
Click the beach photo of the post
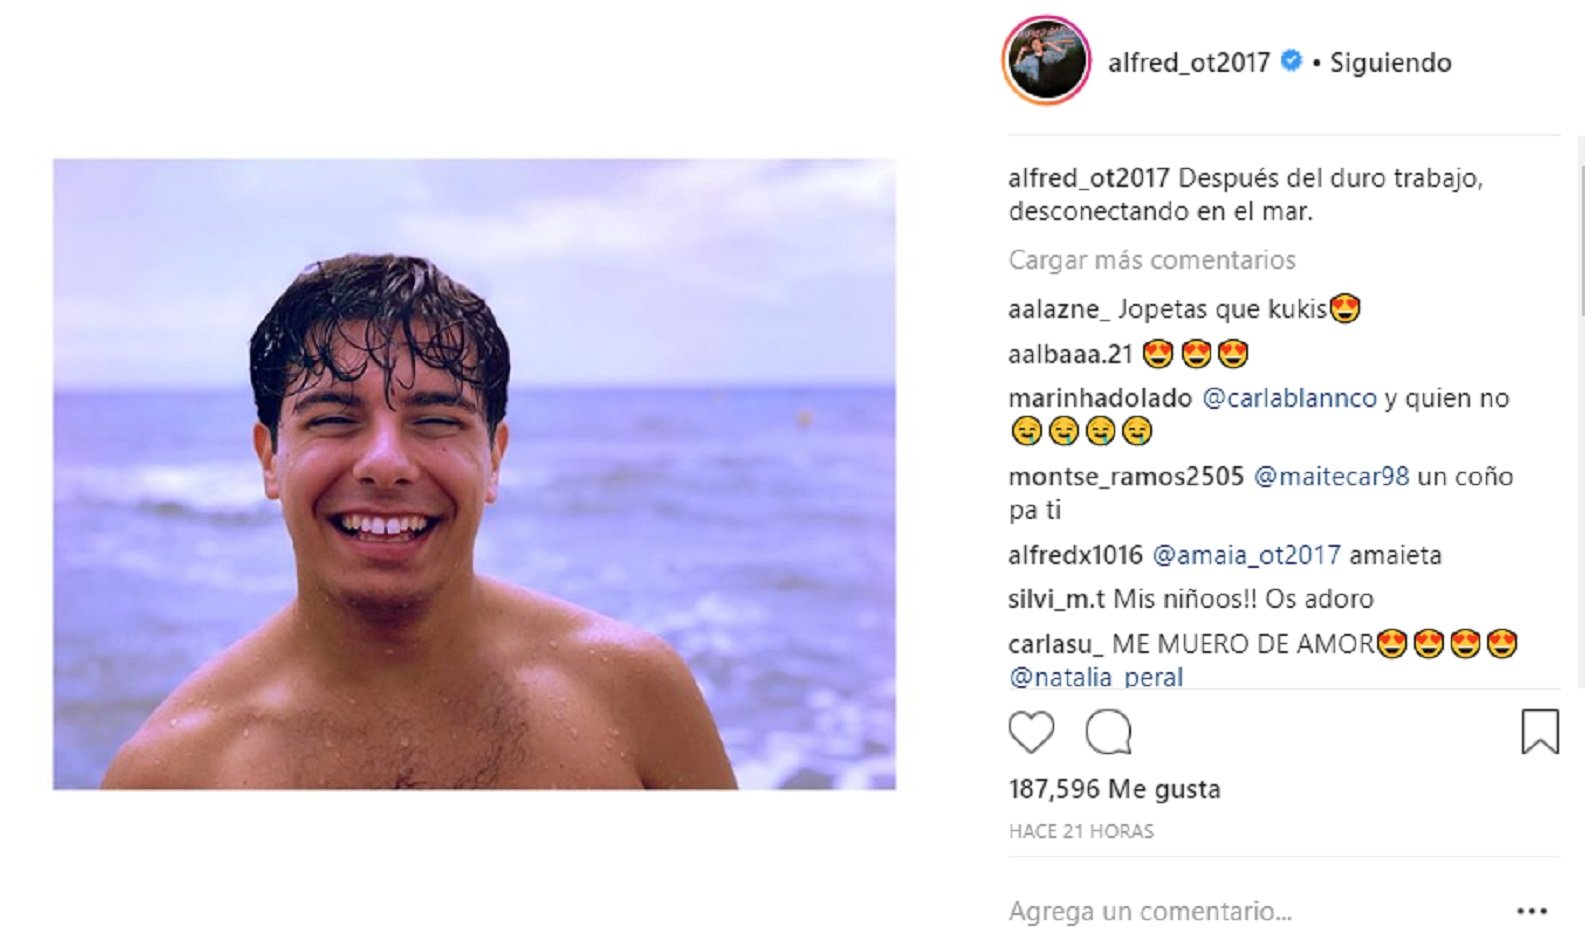pyautogui.click(x=474, y=474)
